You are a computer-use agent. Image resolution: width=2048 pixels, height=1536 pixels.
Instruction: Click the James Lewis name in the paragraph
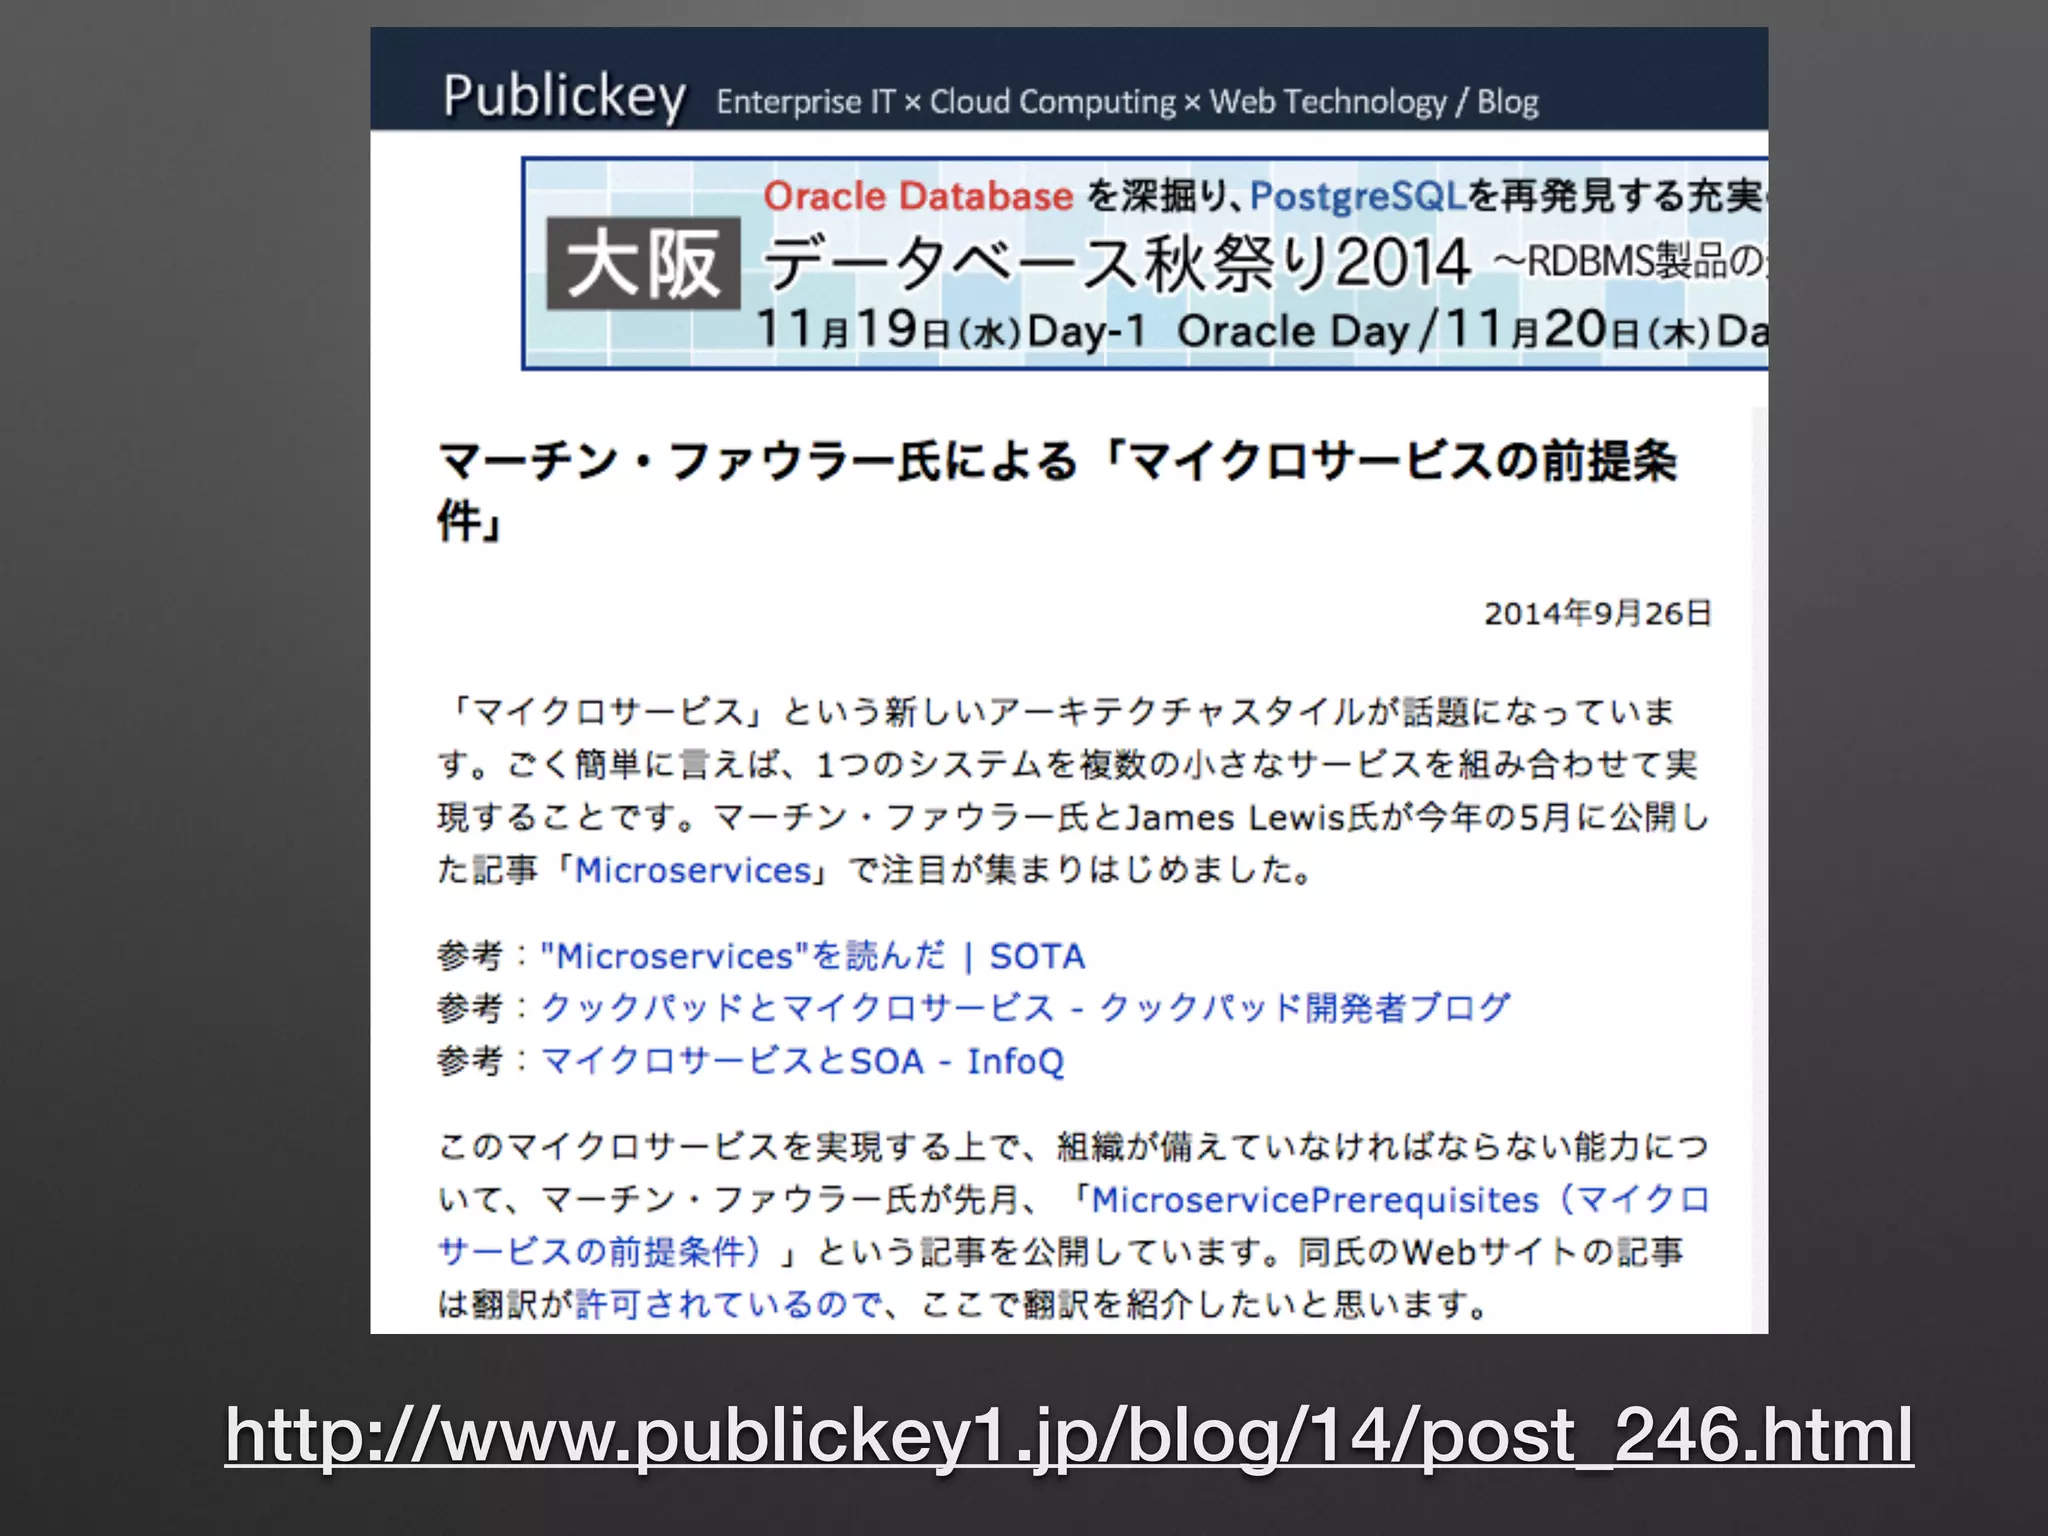(x=1234, y=818)
